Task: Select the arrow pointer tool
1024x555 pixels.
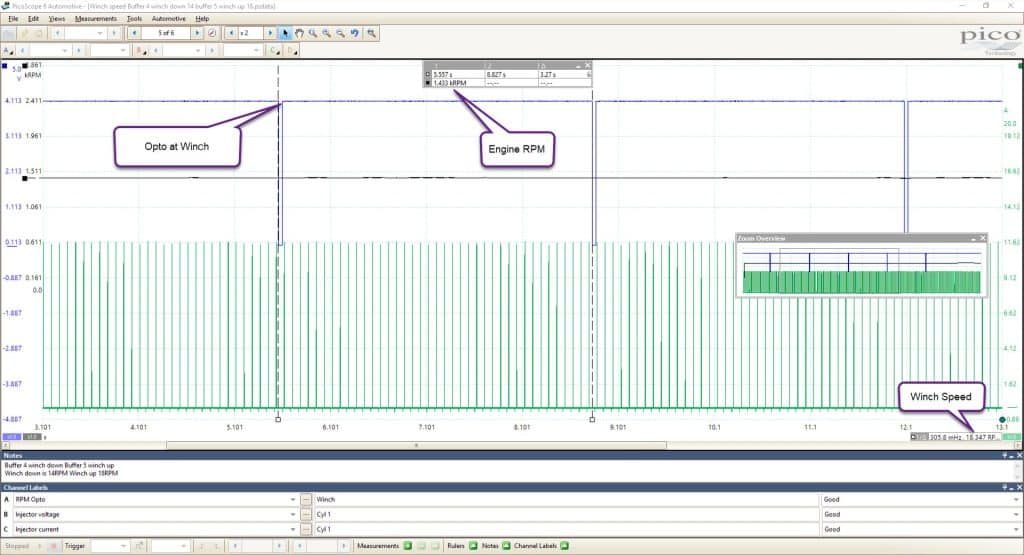Action: 285,33
